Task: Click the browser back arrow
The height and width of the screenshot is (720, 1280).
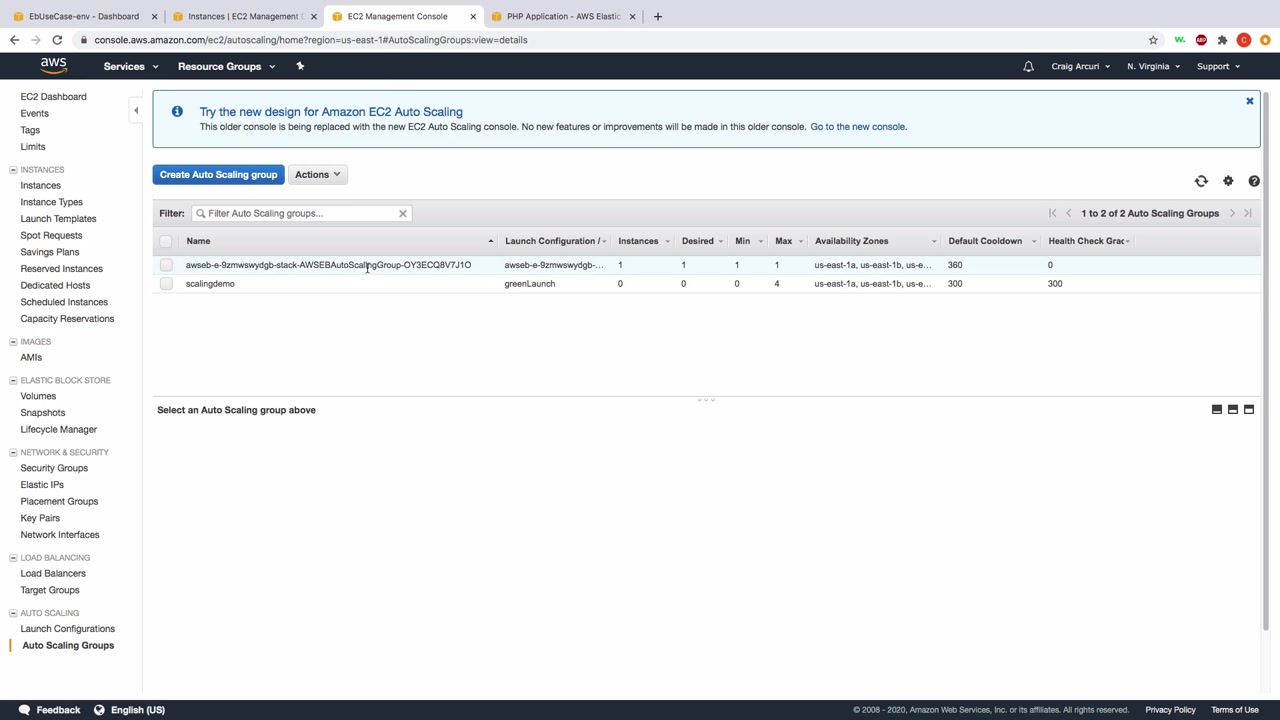Action: (14, 40)
